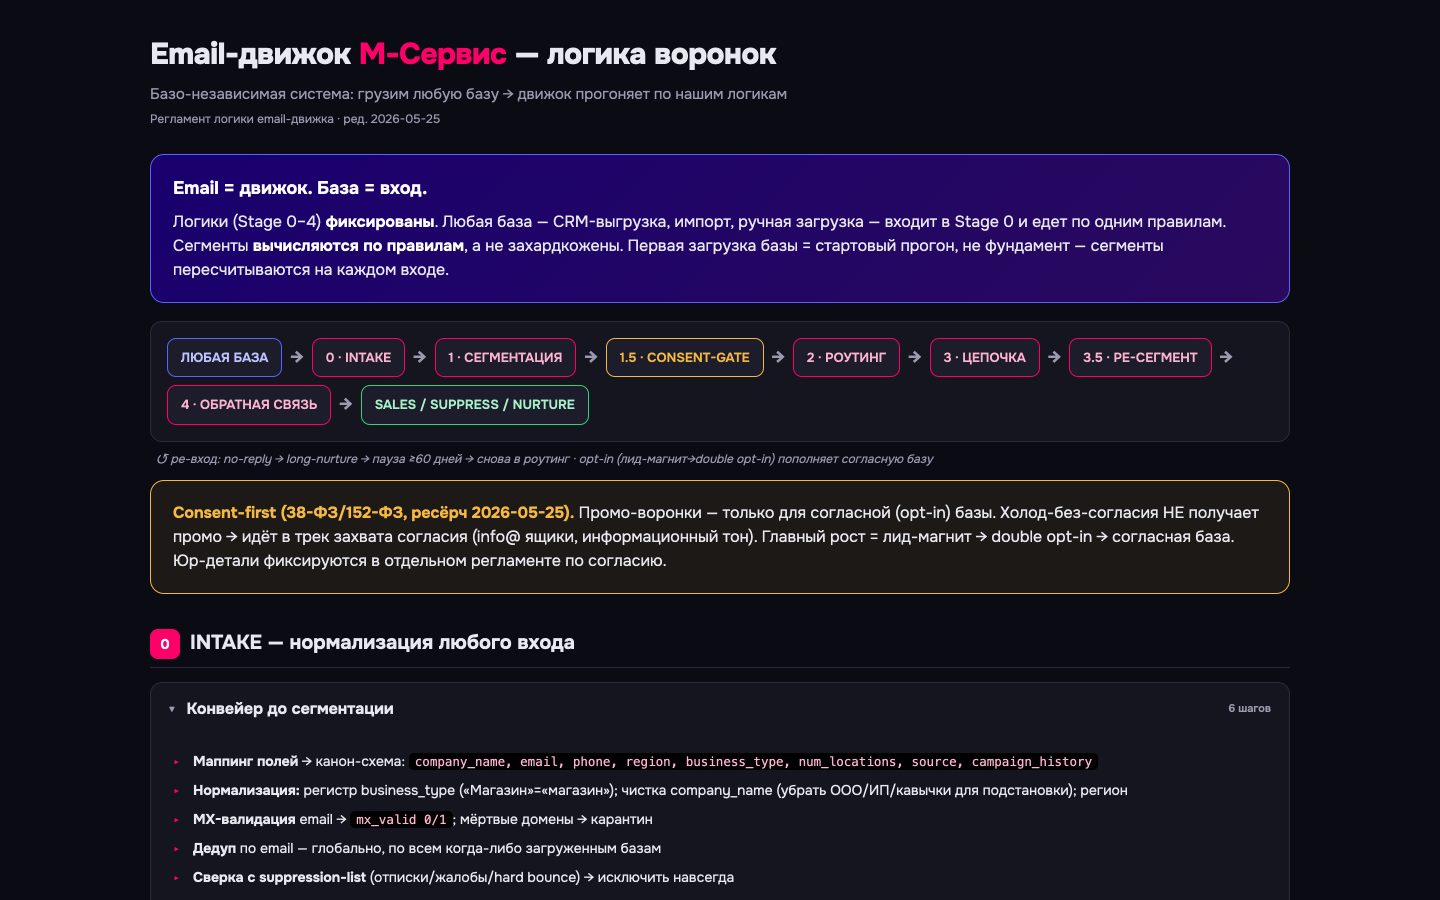Click the disclosure triangle beside Конвейер до сегментации
This screenshot has width=1440, height=900.
pyautogui.click(x=172, y=709)
